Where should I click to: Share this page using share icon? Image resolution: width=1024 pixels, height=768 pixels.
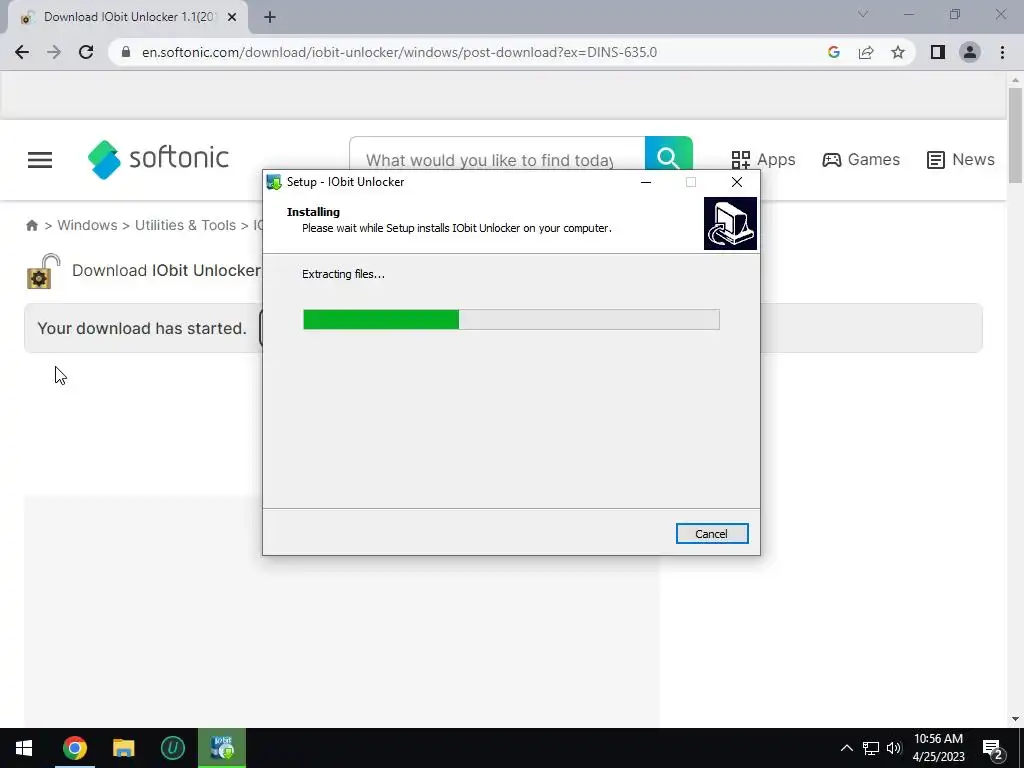point(866,52)
